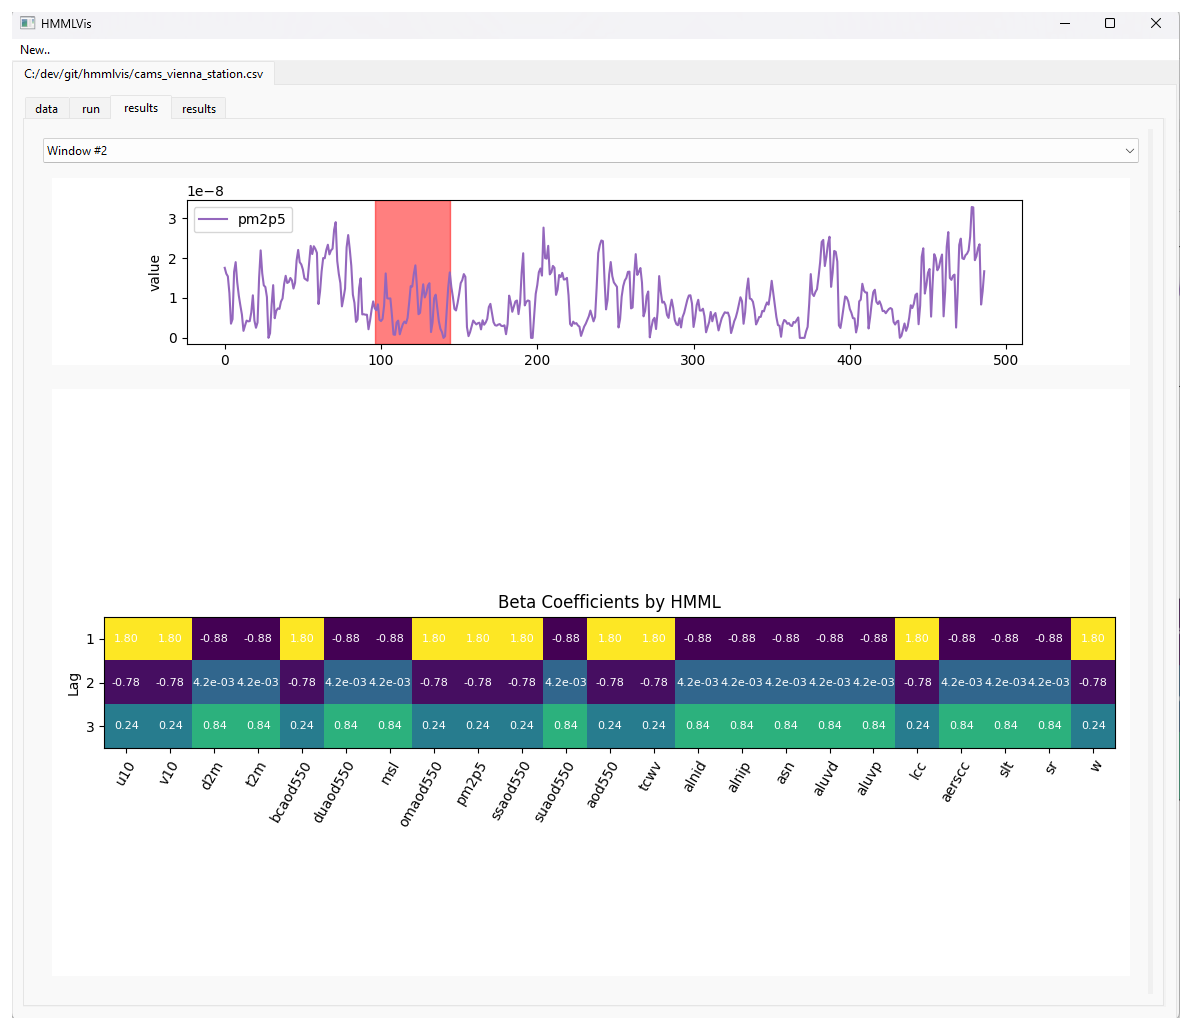This screenshot has width=1192, height=1030.
Task: Click the pm2p5 Lag 2 heatmap cell
Action: coord(478,682)
